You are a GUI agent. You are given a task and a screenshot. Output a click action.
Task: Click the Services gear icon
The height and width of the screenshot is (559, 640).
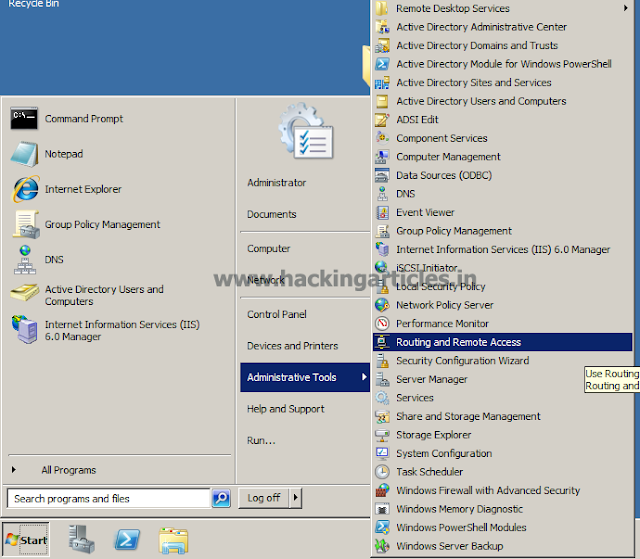click(382, 398)
